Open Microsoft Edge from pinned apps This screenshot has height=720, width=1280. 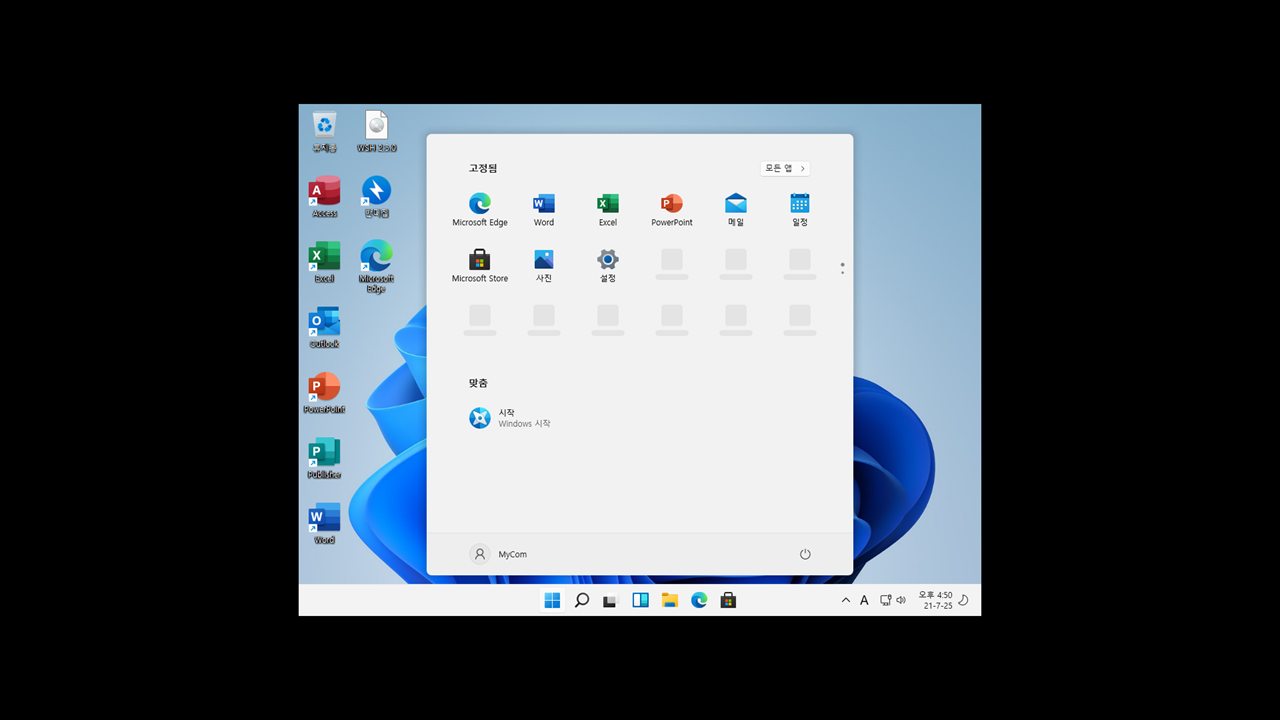[480, 210]
